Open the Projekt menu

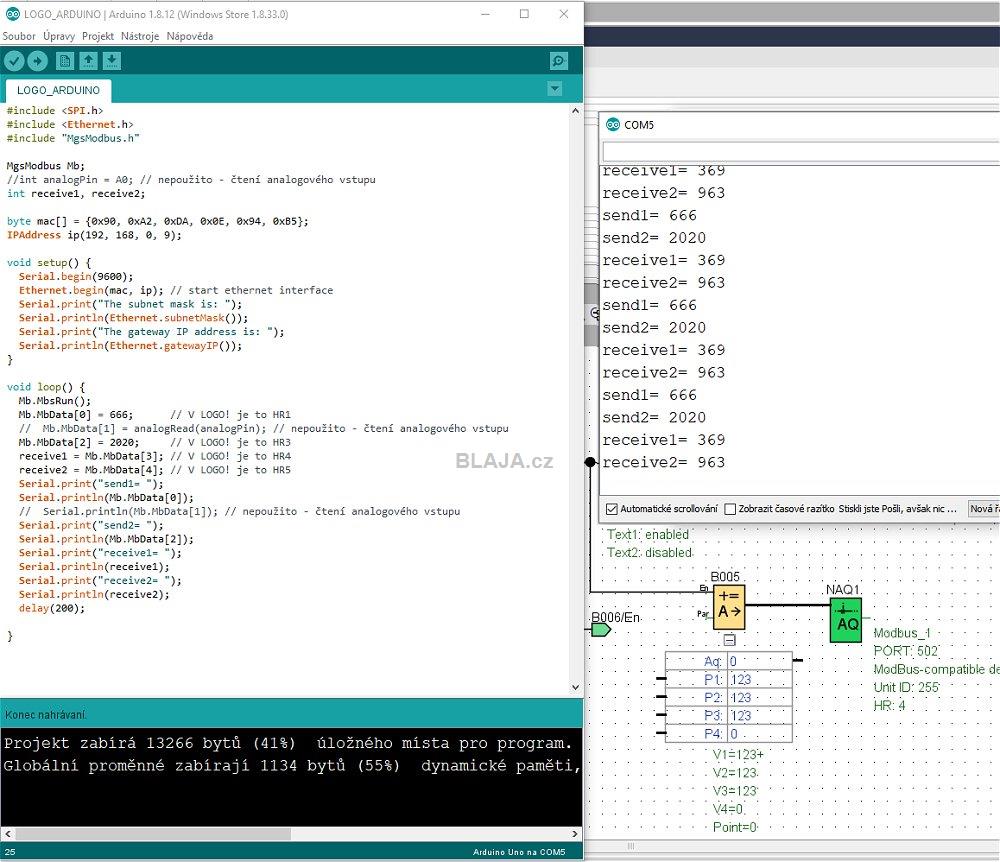(98, 36)
